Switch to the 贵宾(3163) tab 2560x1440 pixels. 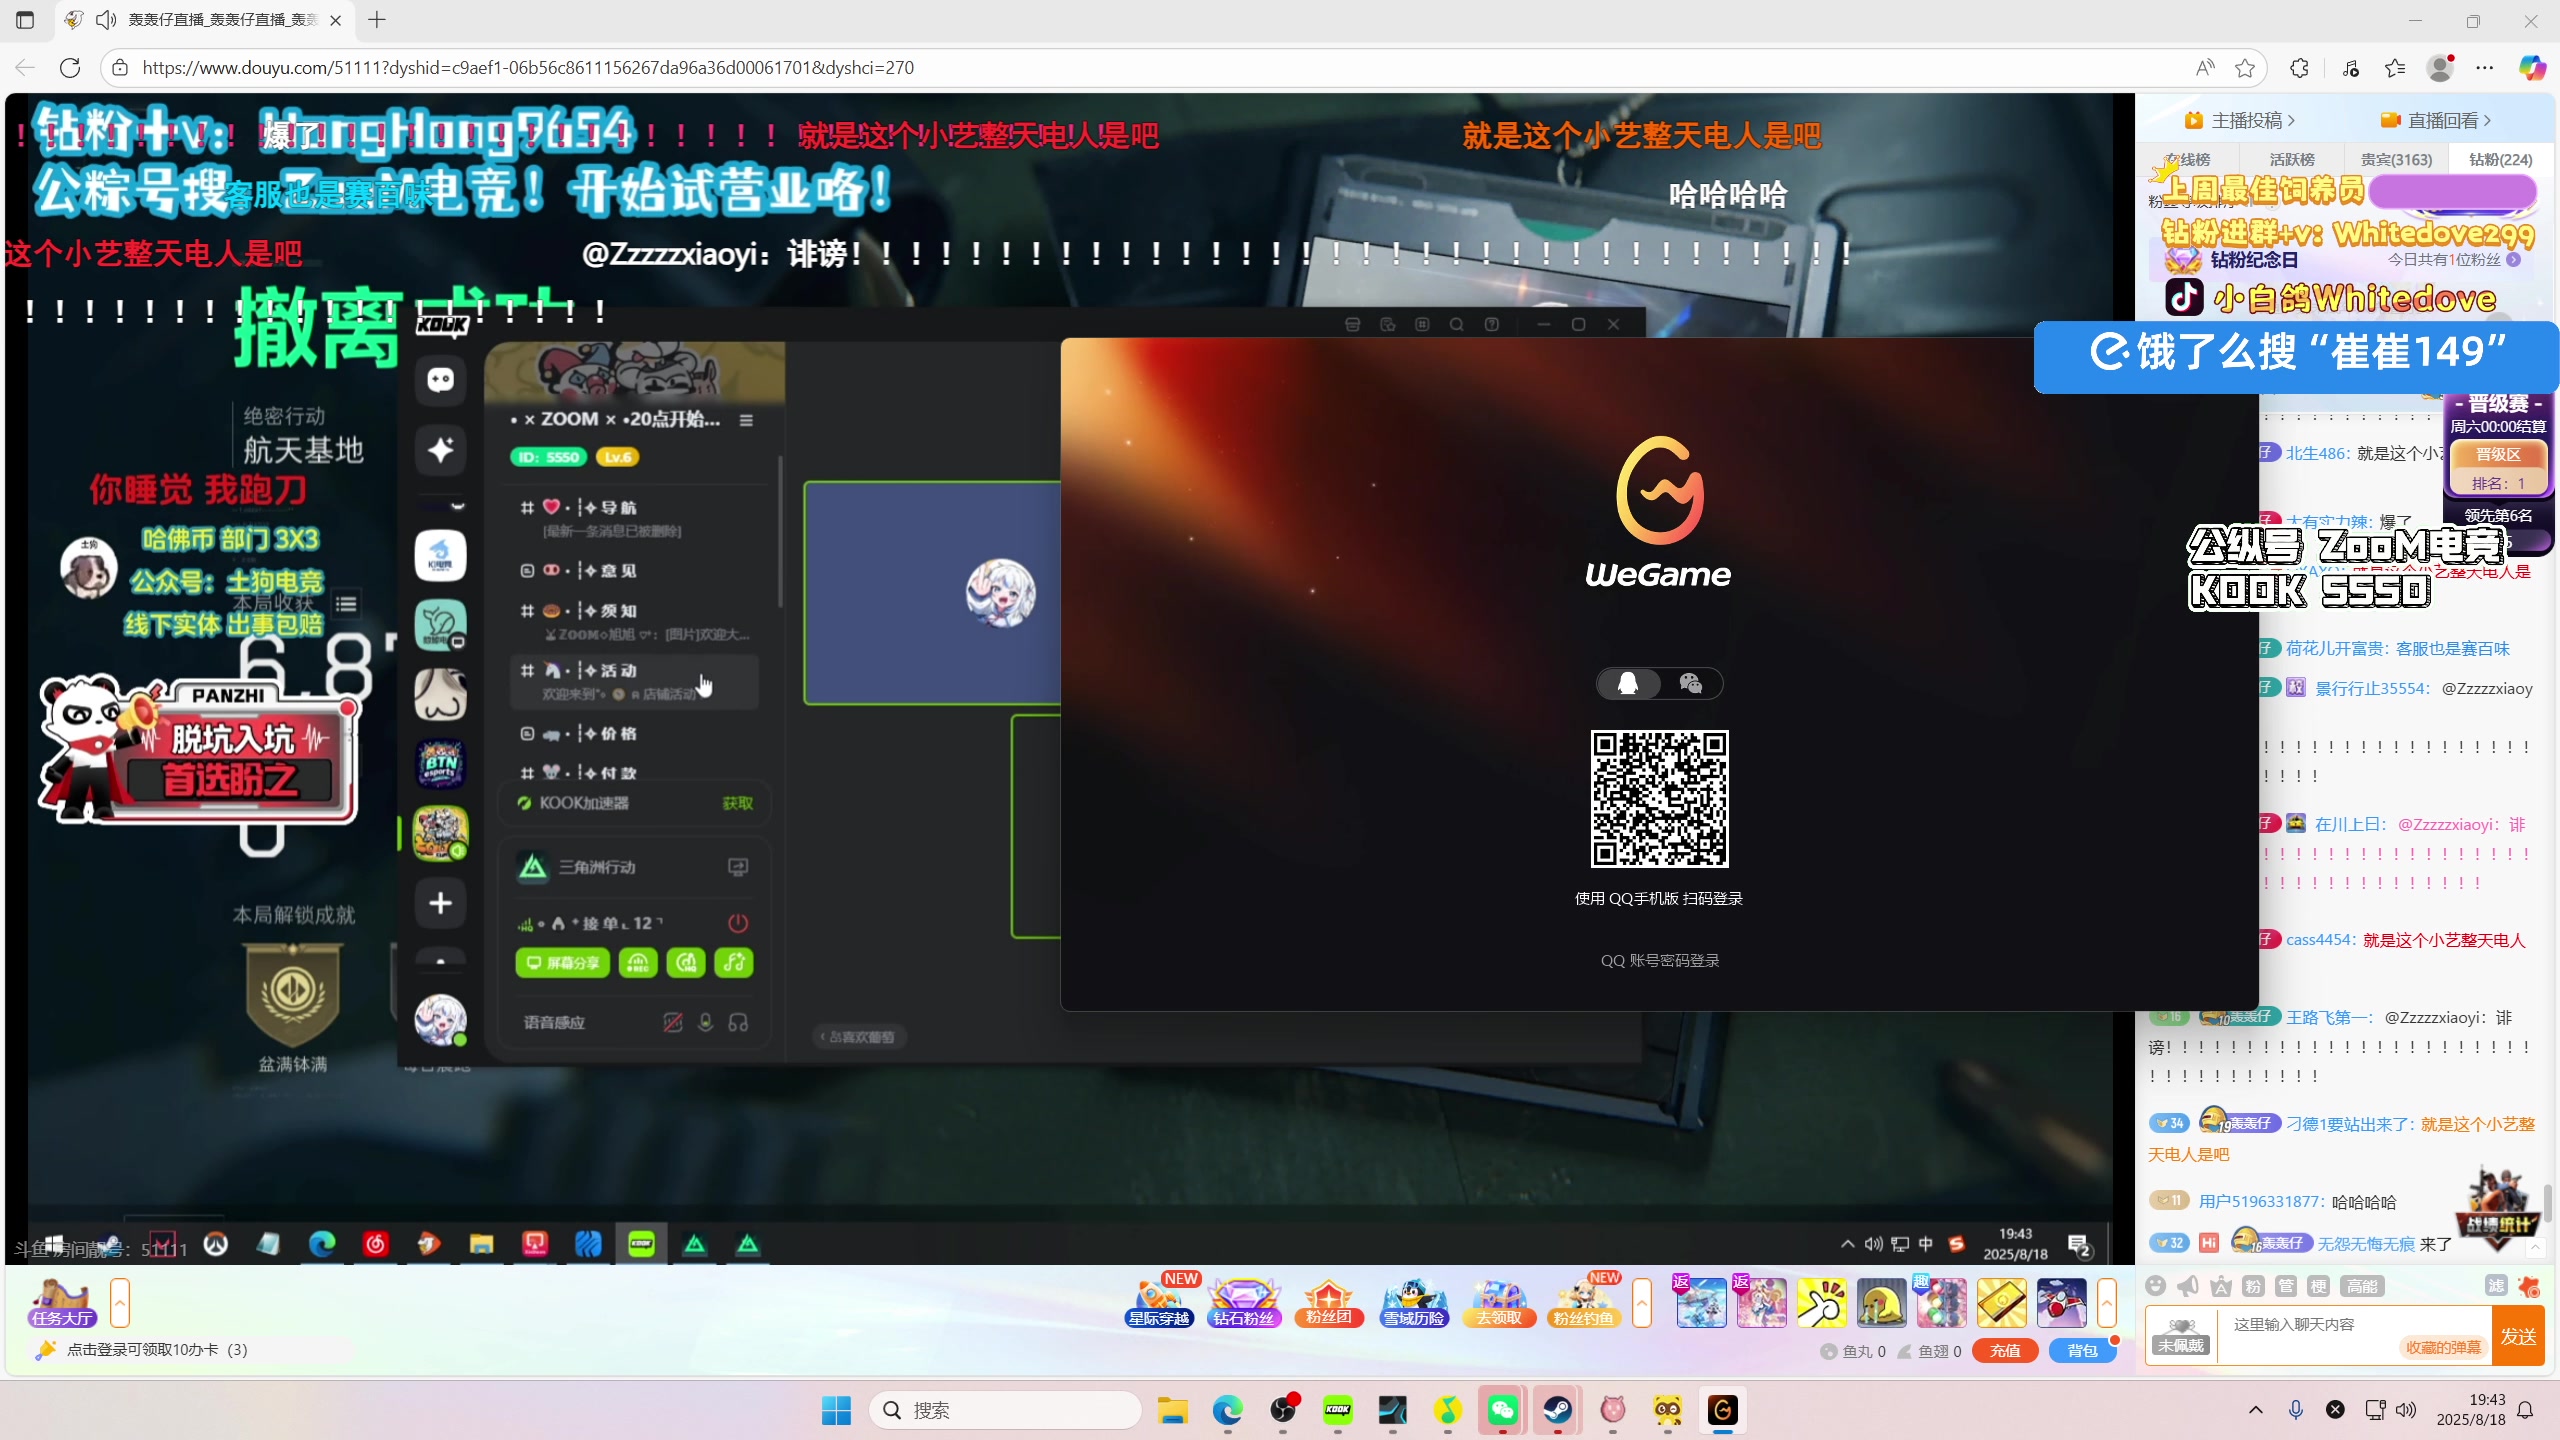click(x=2396, y=159)
